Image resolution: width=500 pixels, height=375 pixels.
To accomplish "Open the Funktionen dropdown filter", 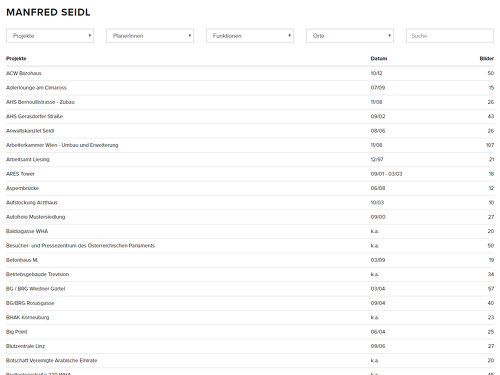I will tap(250, 36).
